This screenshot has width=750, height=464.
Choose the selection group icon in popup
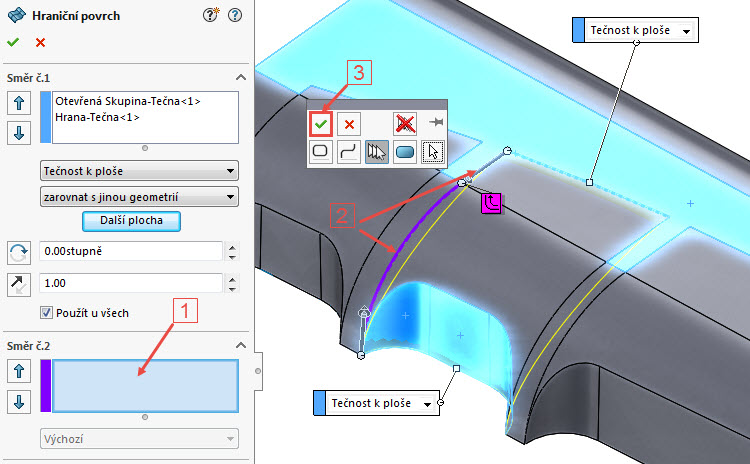coord(376,152)
